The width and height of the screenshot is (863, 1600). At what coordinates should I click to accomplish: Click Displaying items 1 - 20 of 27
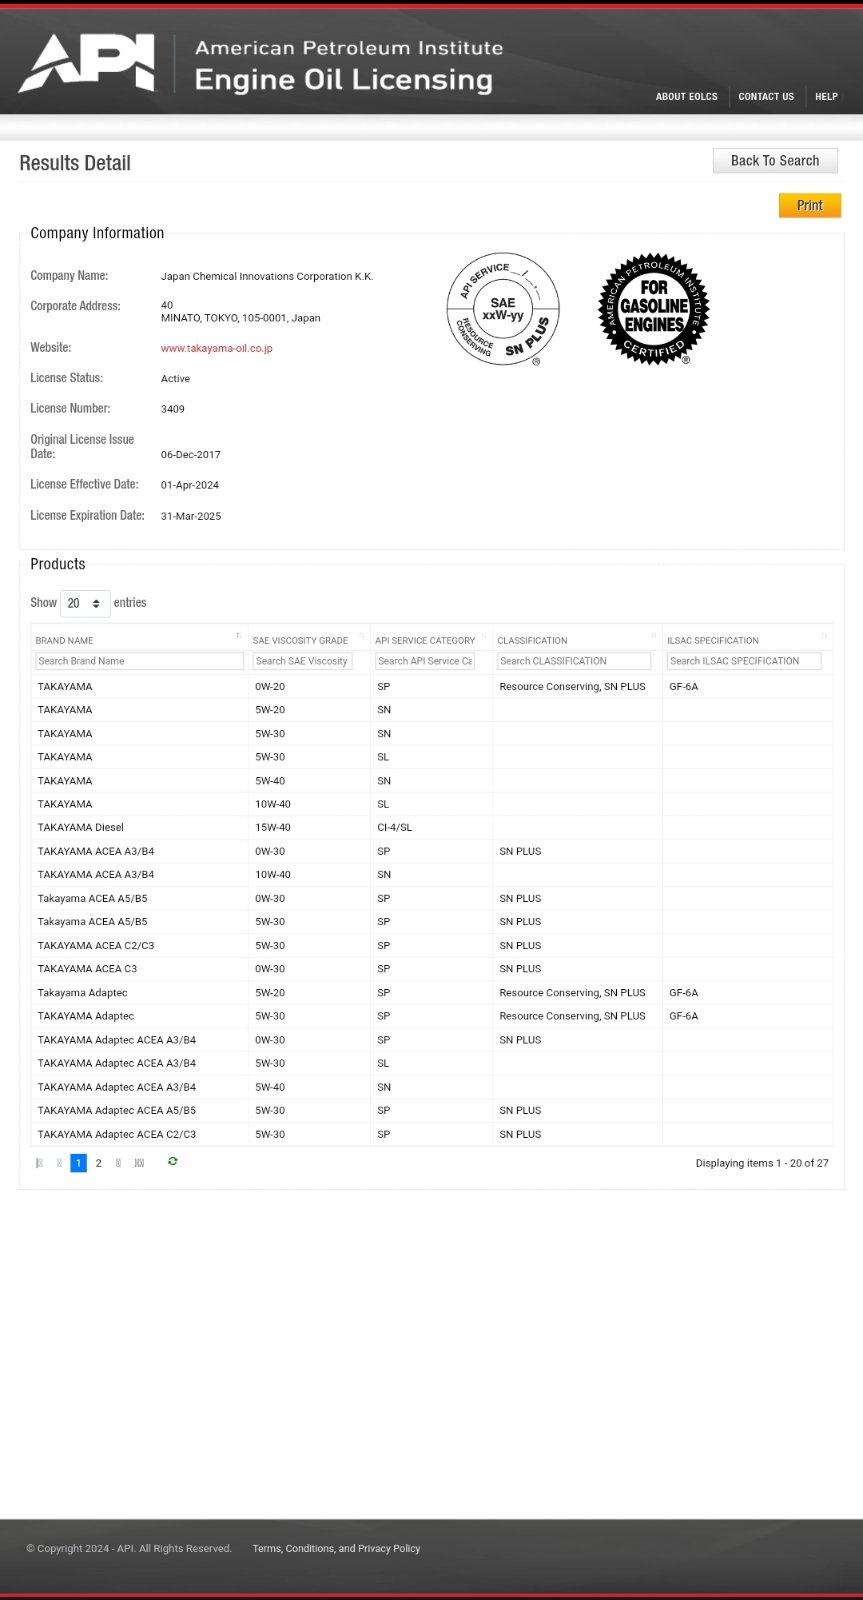(762, 1164)
